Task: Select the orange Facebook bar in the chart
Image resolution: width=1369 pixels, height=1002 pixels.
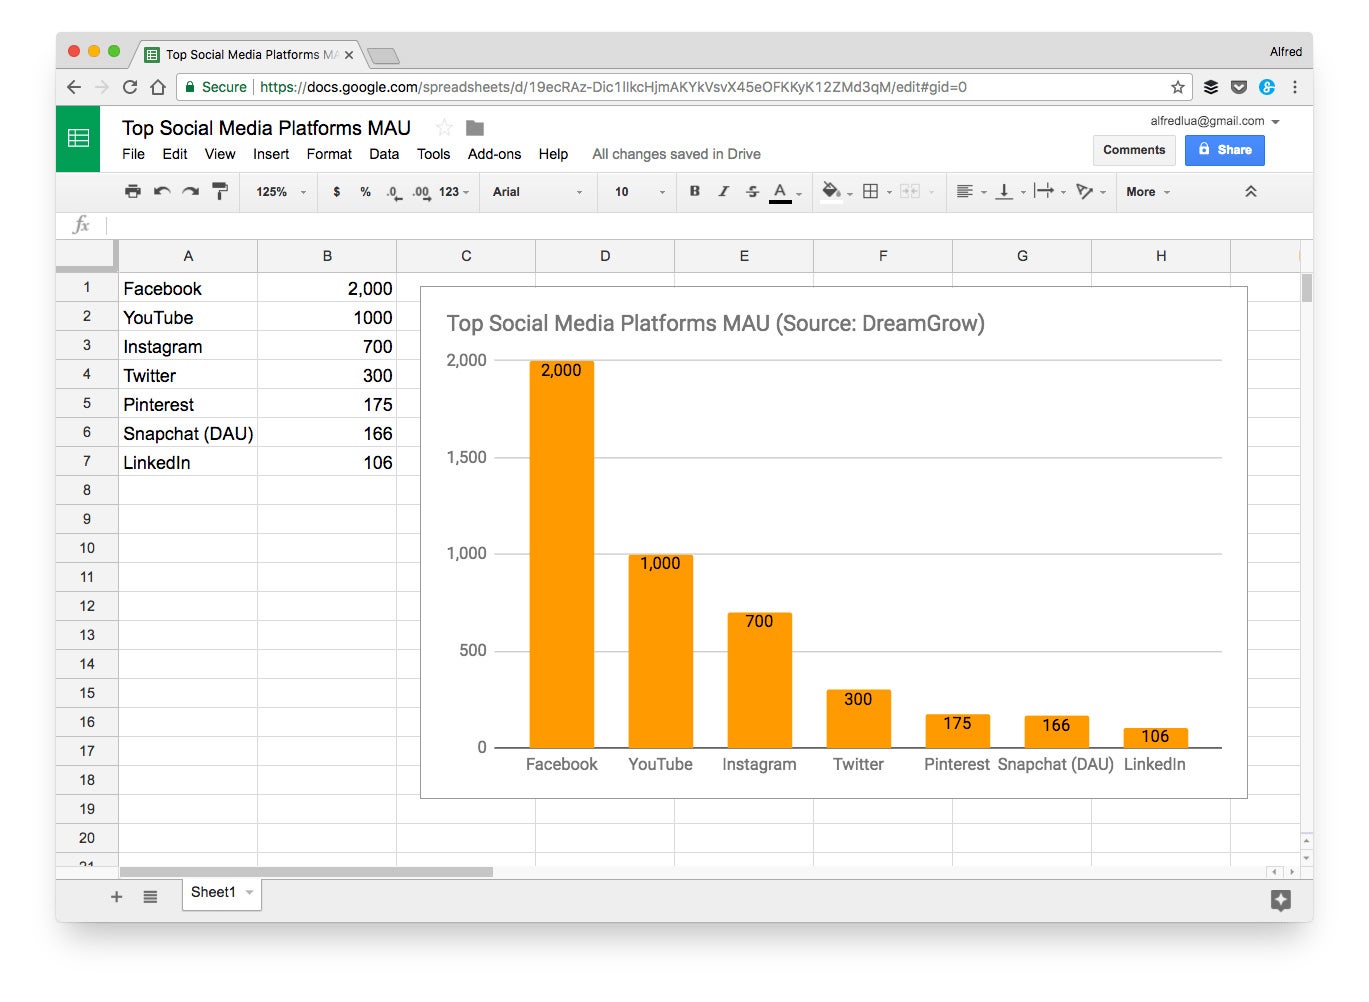Action: 561,554
